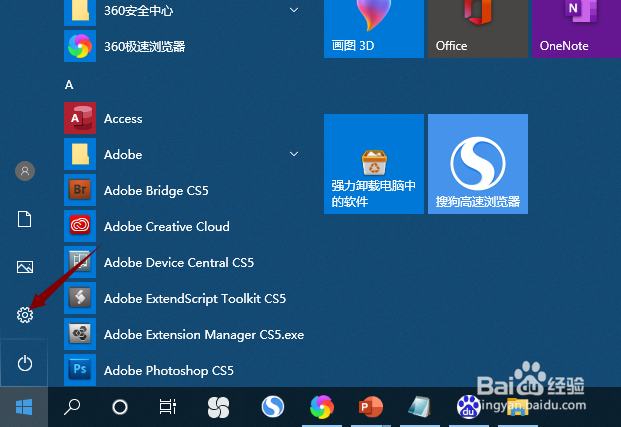Open 搜狗高速浏览器 tile

(478, 164)
